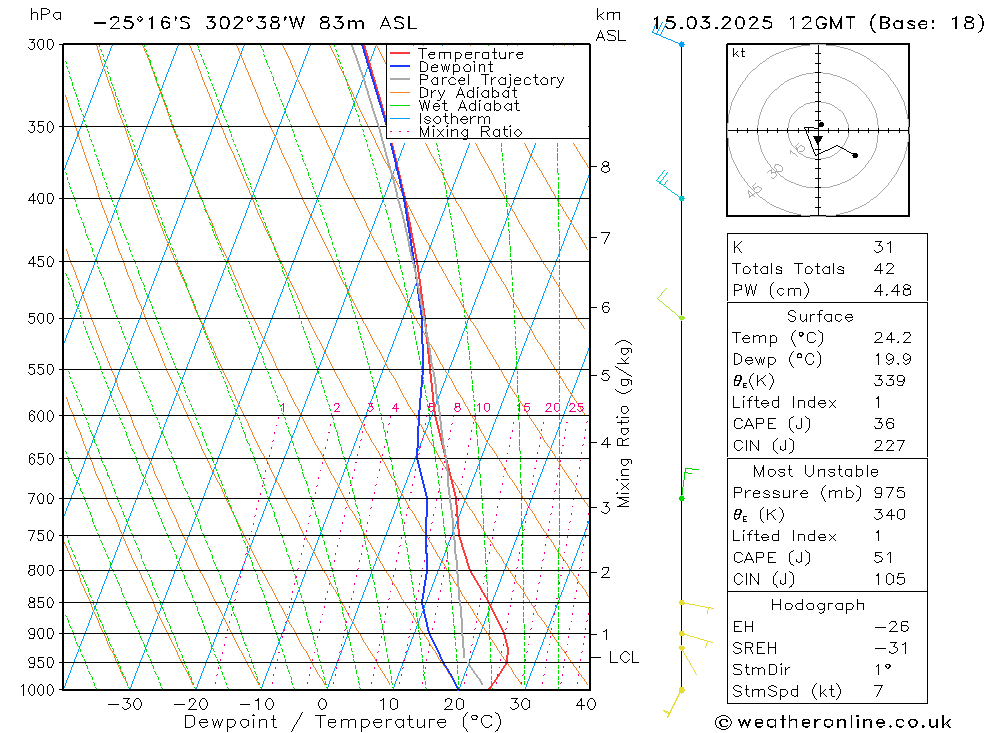The image size is (1000, 733).
Task: Click the 40 temperature axis label
Action: (x=585, y=704)
